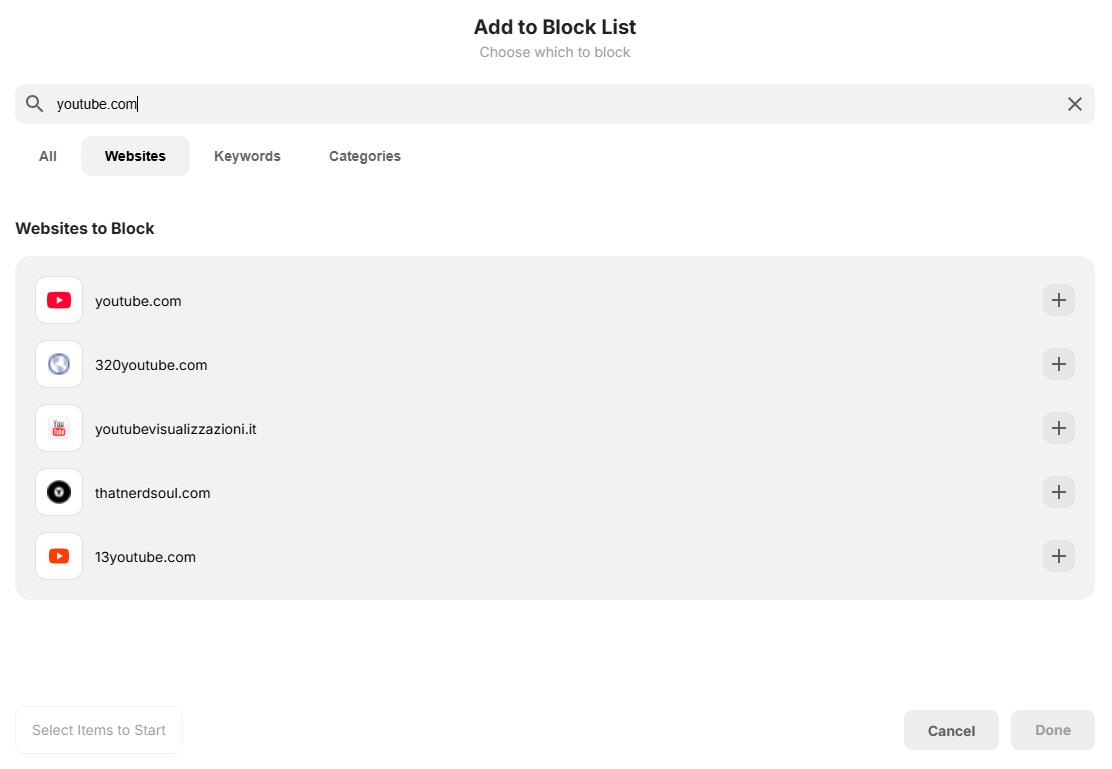This screenshot has width=1112, height=769.
Task: Switch to the All tab
Action: pyautogui.click(x=47, y=156)
